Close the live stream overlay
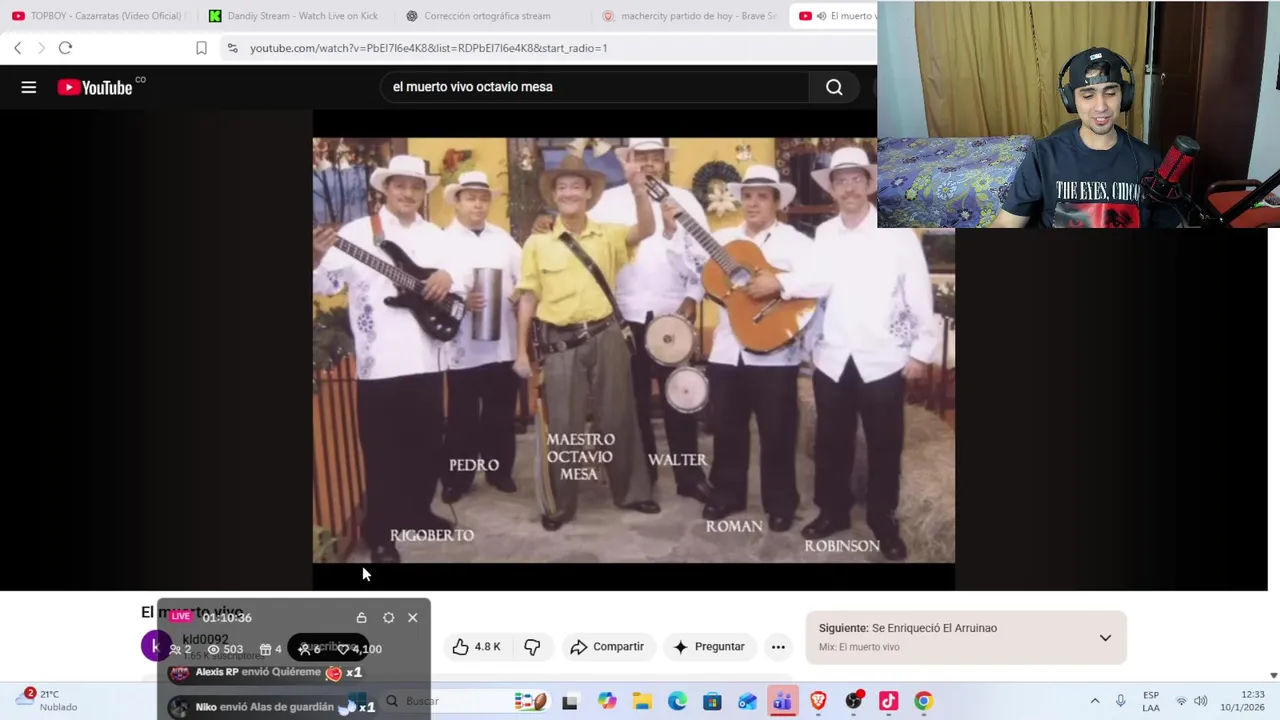 click(412, 618)
